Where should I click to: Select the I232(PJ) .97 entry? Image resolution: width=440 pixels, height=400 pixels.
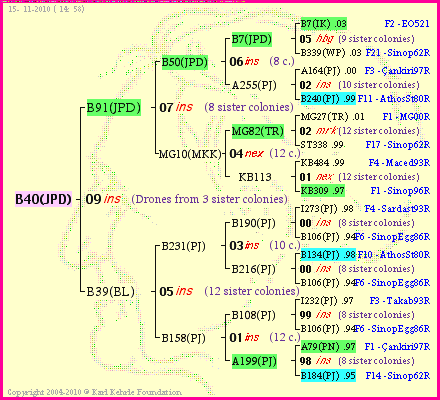coord(327,301)
